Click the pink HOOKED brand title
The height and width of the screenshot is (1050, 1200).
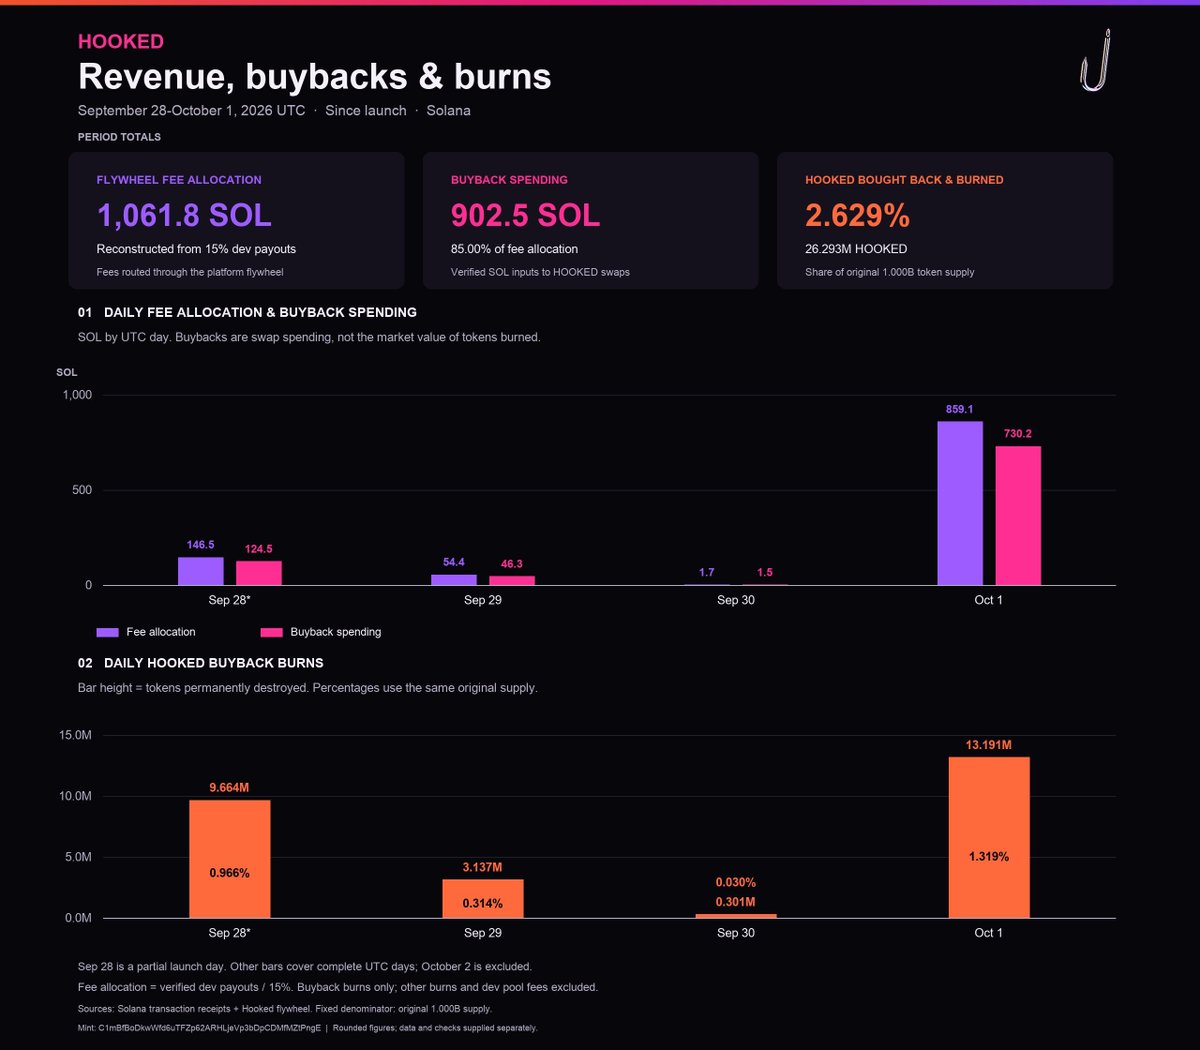click(121, 41)
